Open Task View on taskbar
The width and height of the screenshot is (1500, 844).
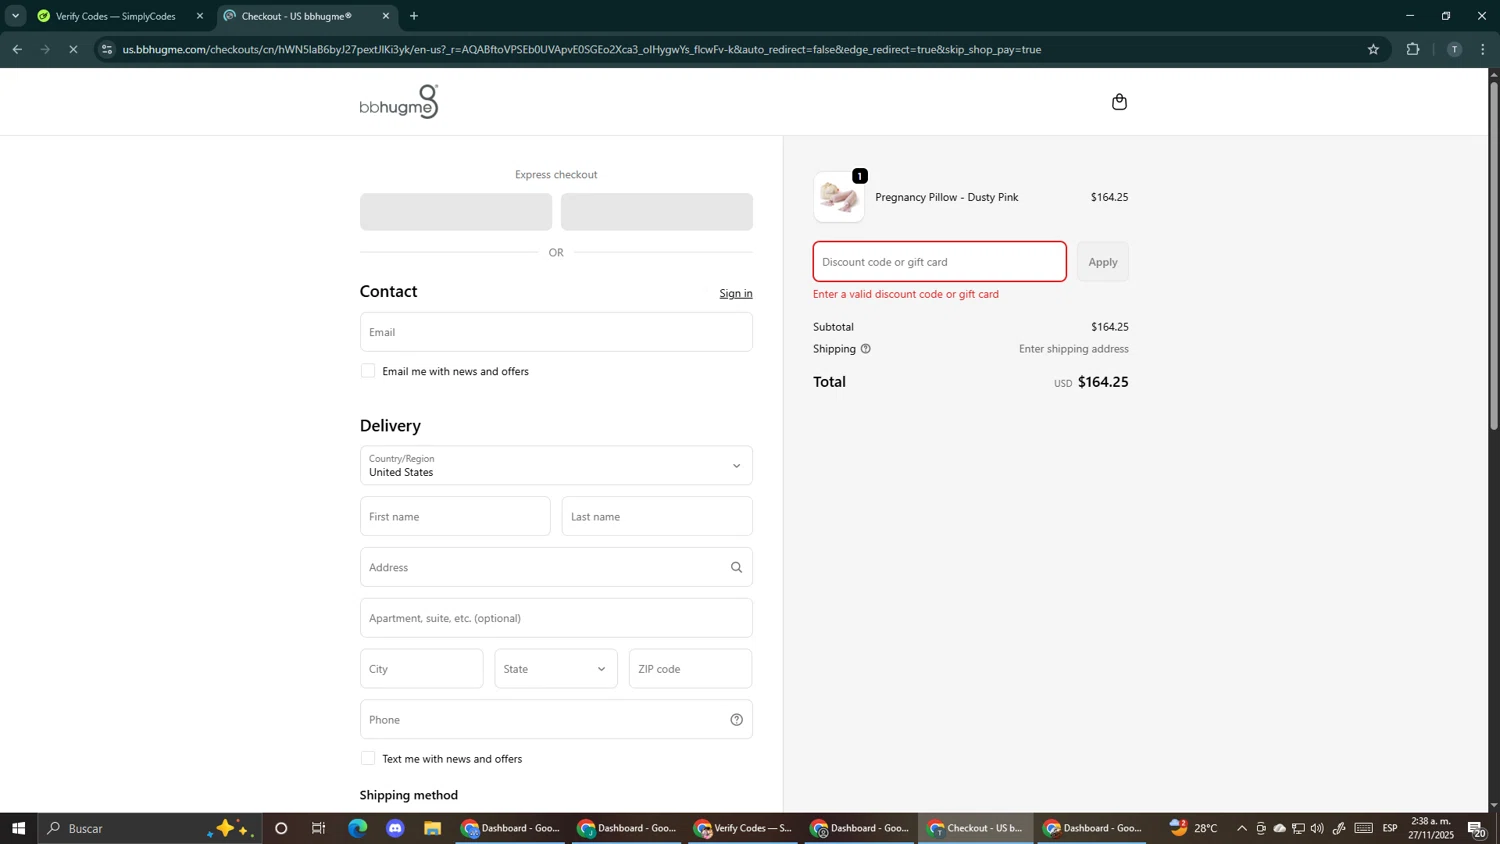pos(319,828)
